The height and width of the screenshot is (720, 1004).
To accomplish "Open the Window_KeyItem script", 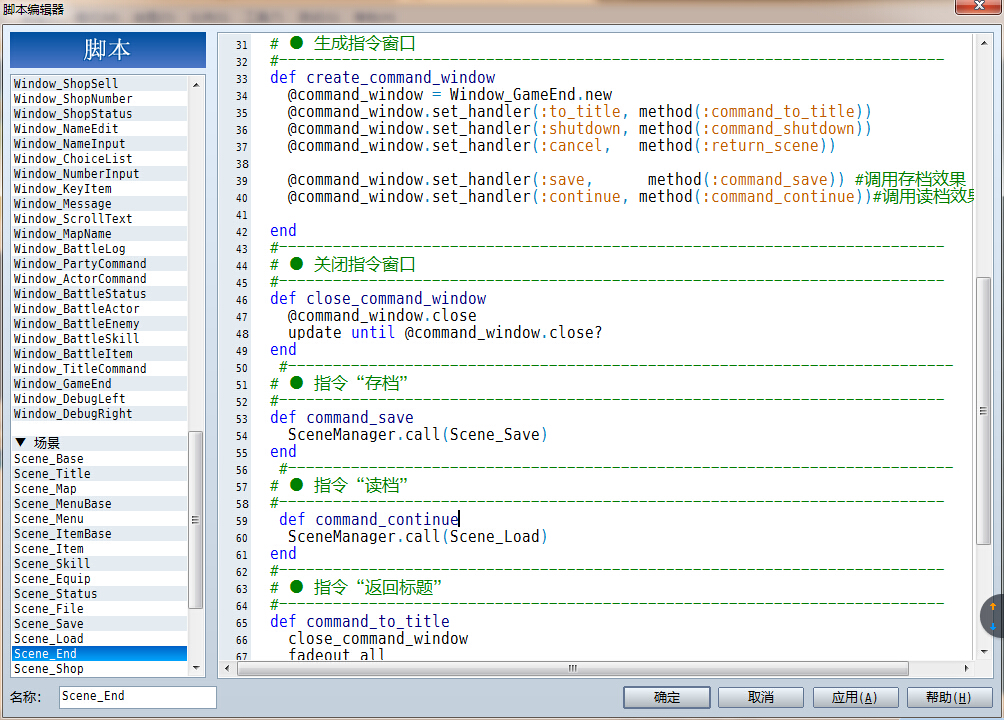I will pyautogui.click(x=99, y=189).
